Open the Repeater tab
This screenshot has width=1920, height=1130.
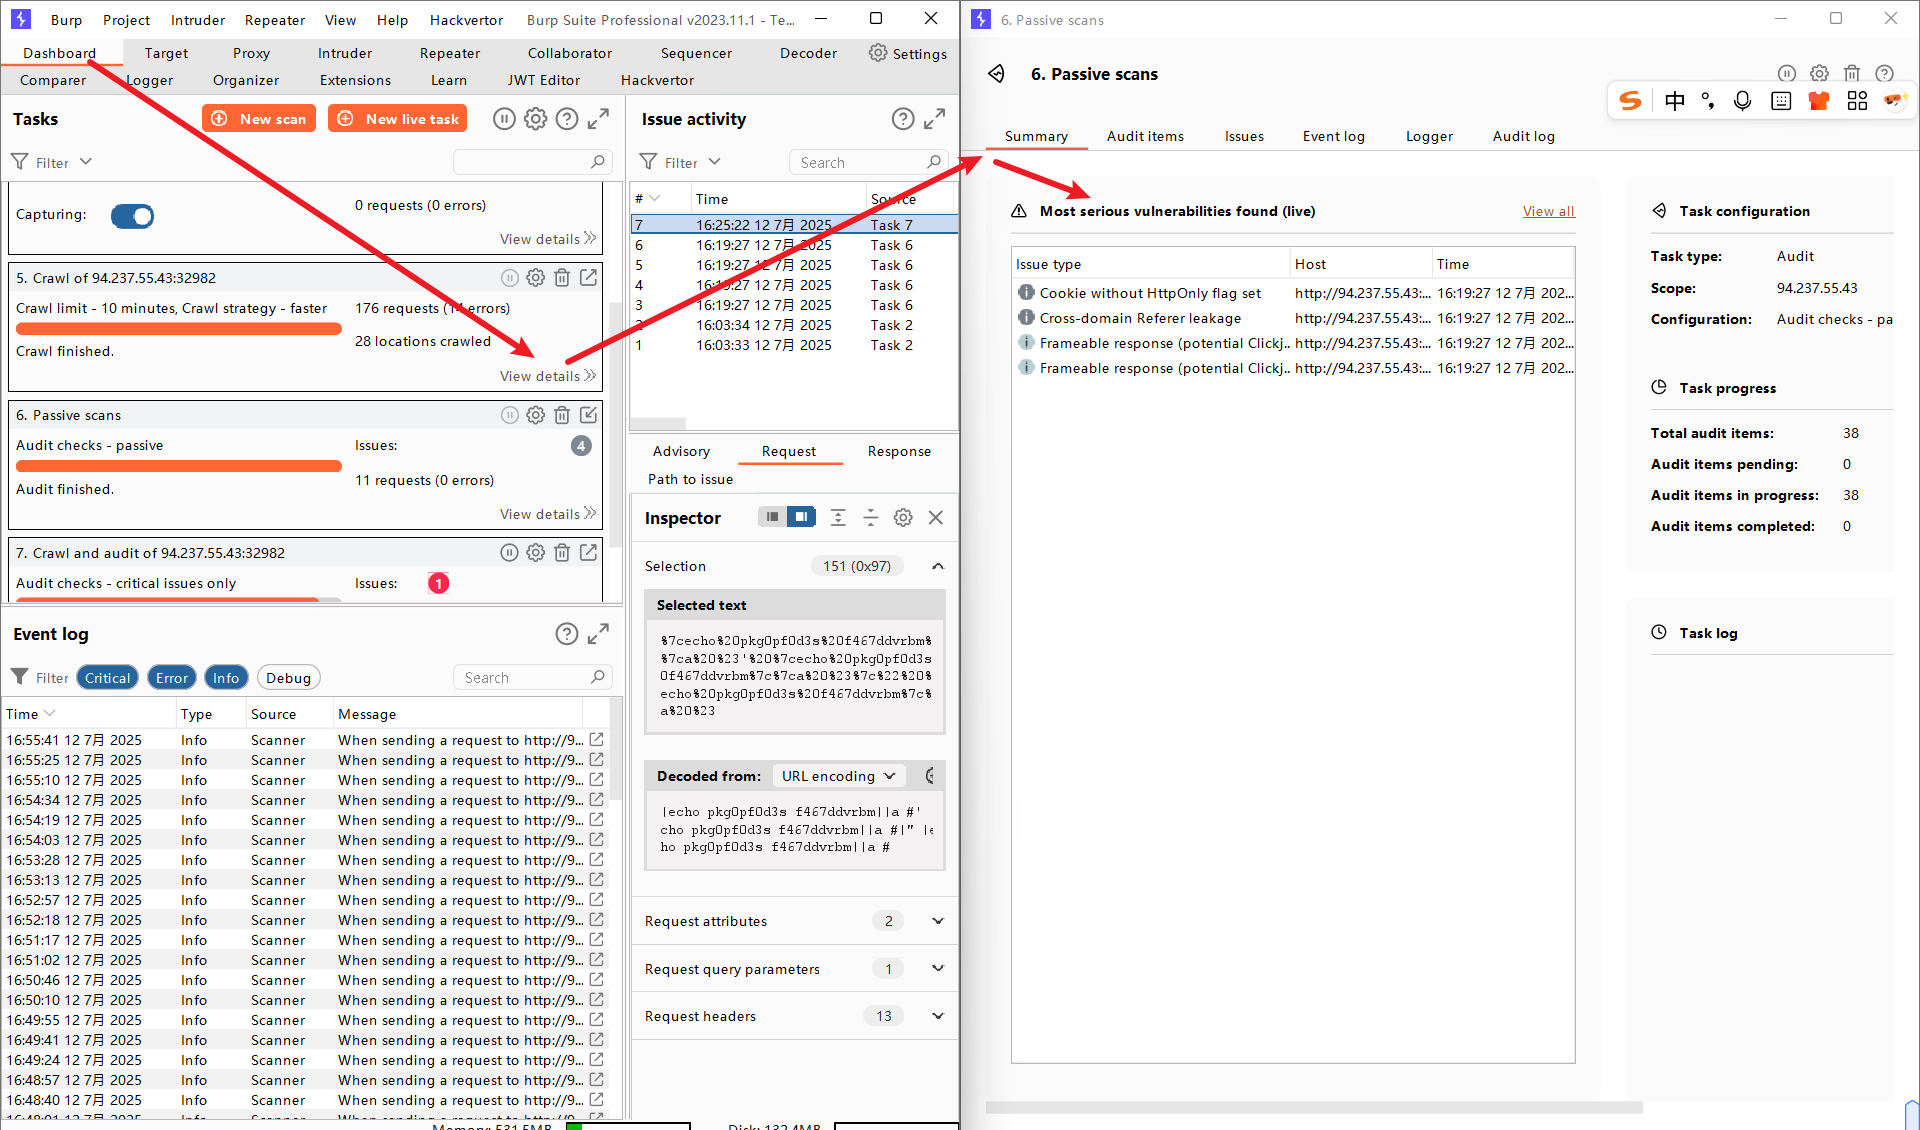[449, 53]
